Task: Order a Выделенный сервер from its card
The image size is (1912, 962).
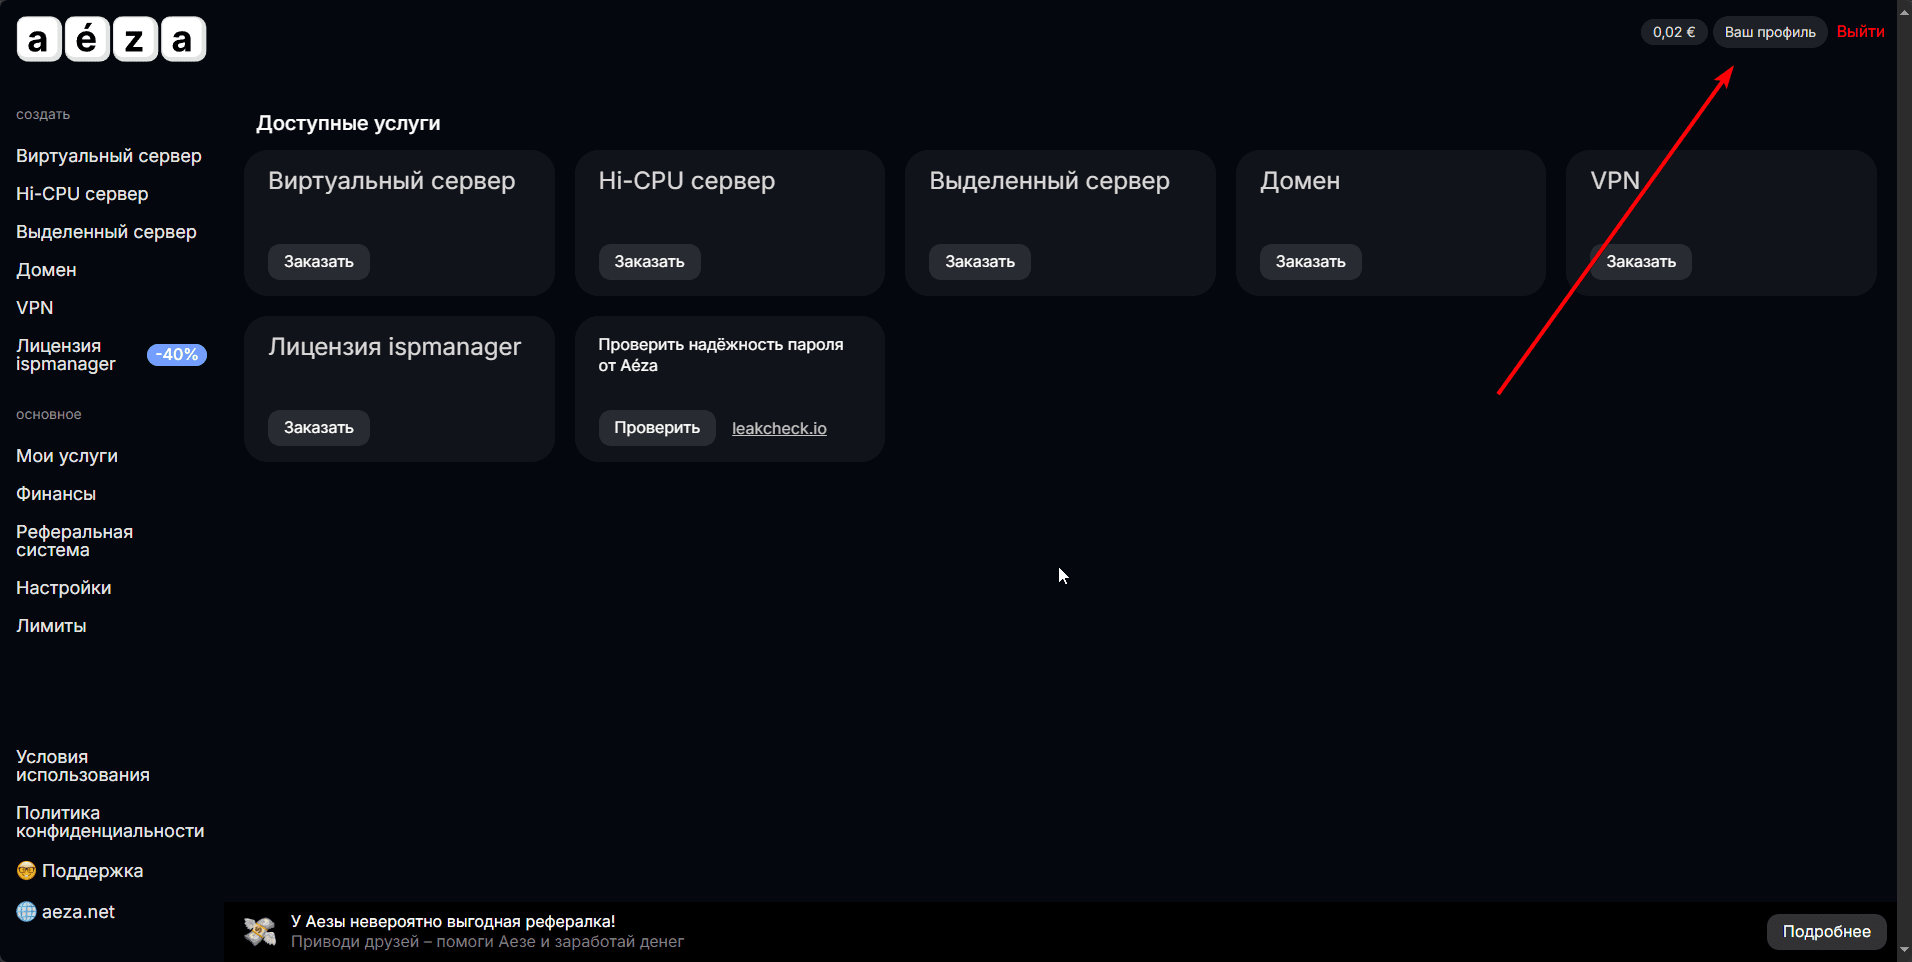Action: coord(979,262)
